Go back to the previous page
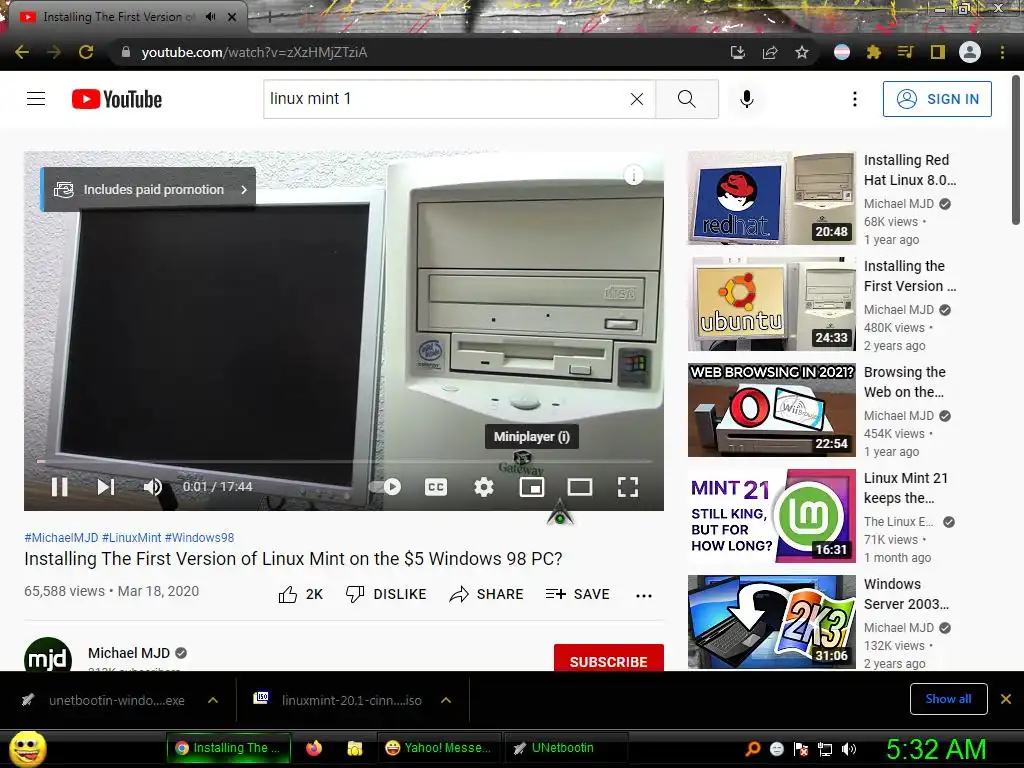This screenshot has width=1024, height=768. (x=22, y=52)
